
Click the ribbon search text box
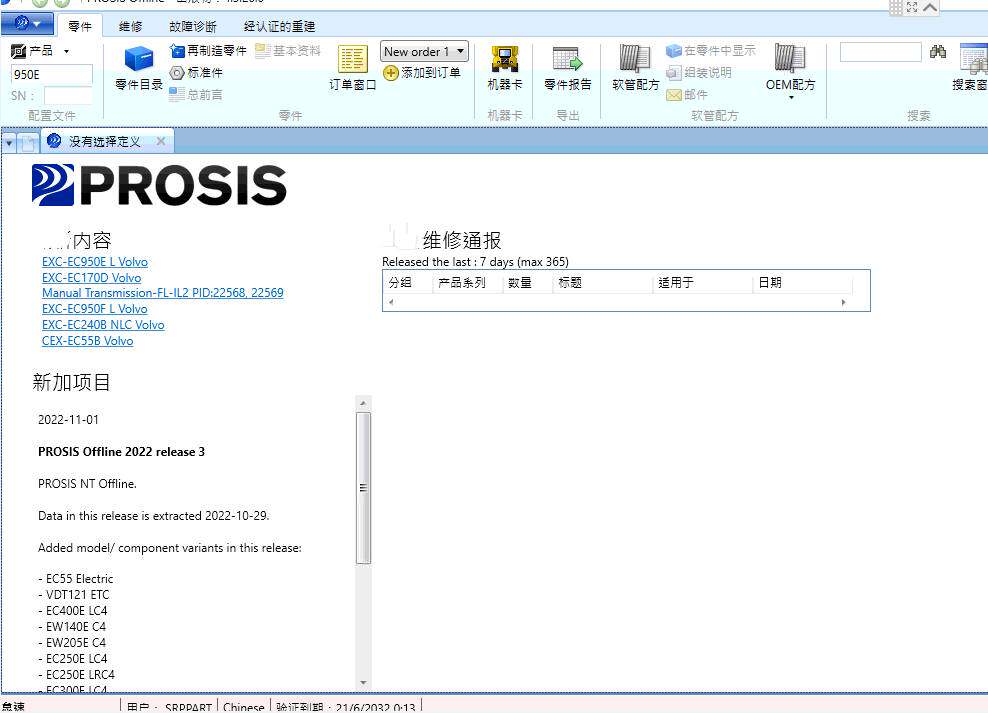click(x=881, y=52)
